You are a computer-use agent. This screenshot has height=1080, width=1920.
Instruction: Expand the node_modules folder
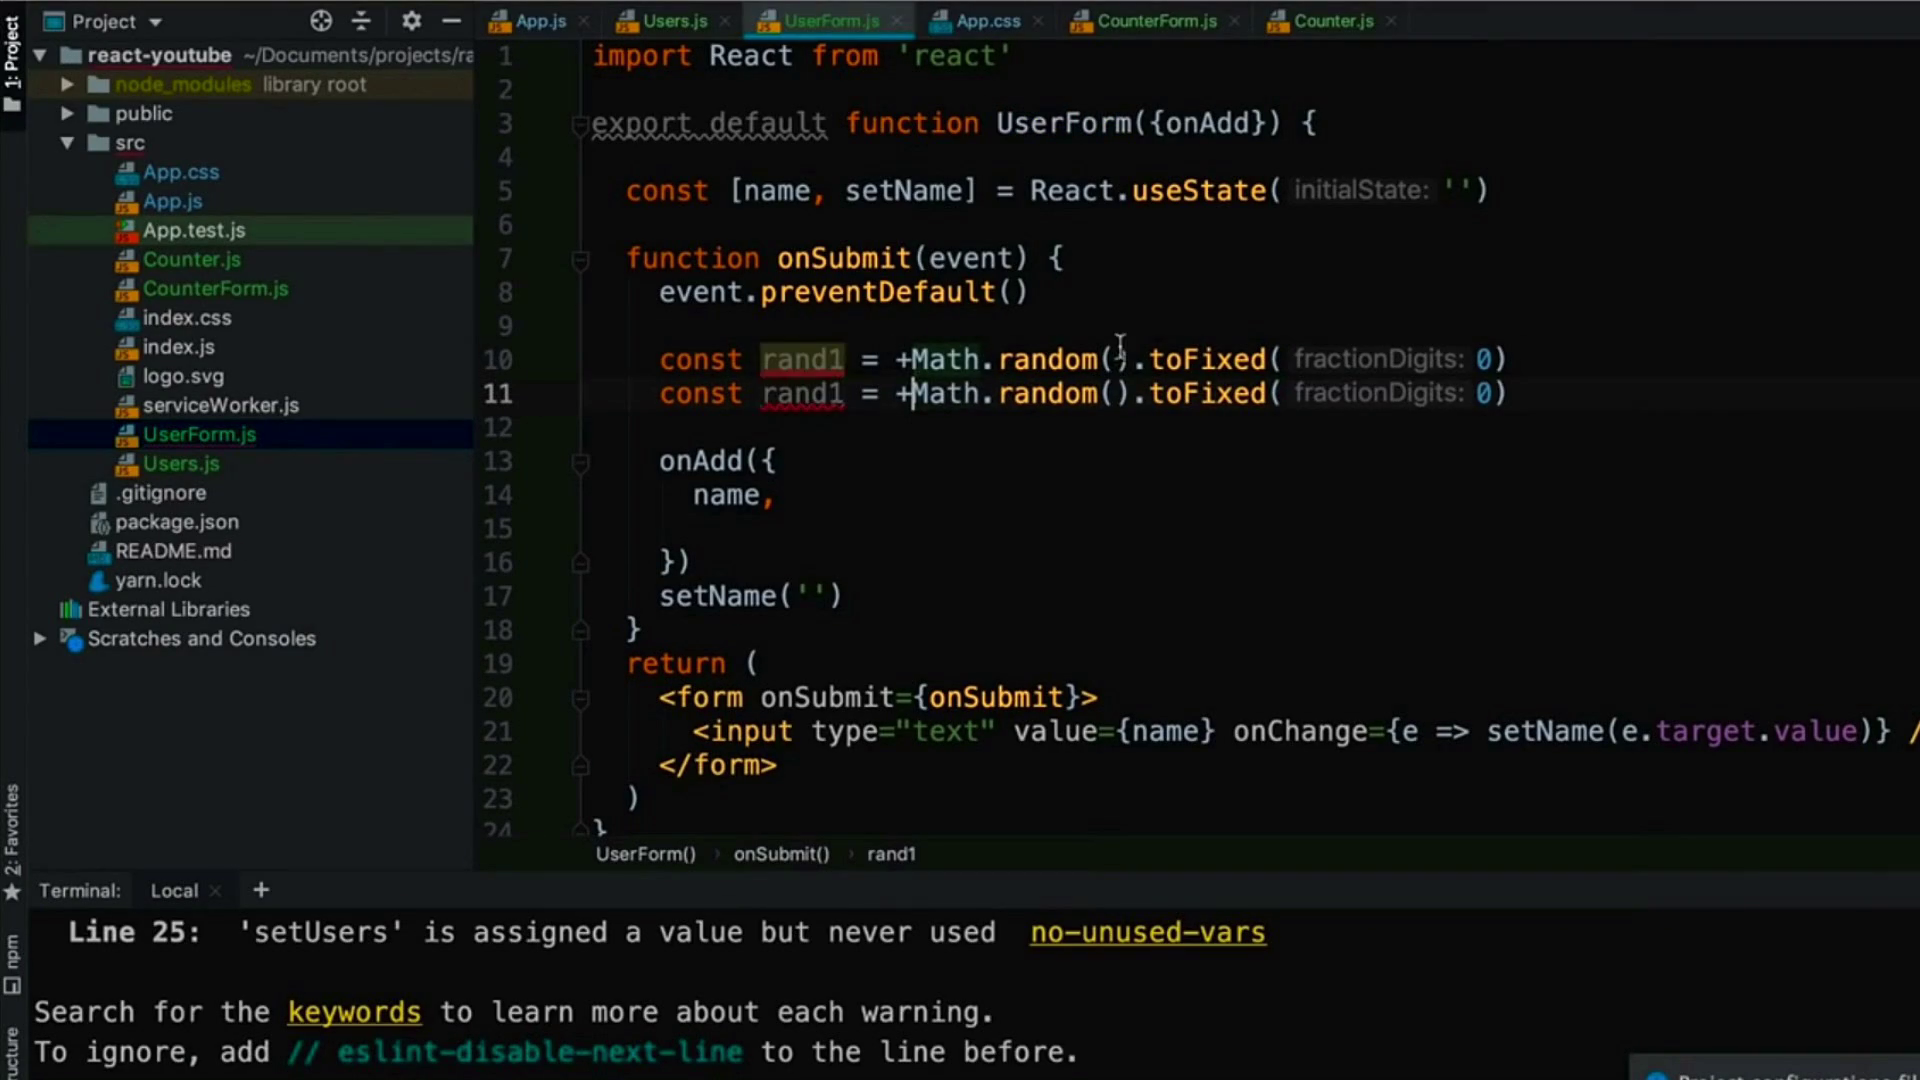click(67, 84)
